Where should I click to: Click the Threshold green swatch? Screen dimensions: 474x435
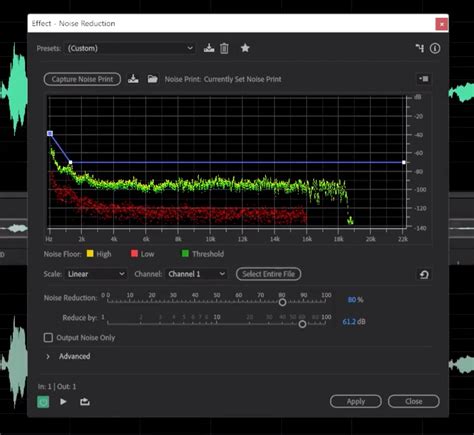click(185, 254)
